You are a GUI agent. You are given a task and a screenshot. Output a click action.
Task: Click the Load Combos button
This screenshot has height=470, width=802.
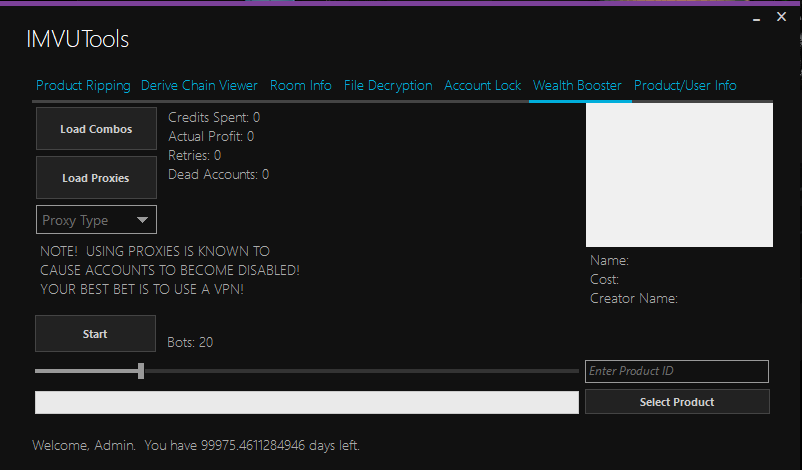(96, 129)
